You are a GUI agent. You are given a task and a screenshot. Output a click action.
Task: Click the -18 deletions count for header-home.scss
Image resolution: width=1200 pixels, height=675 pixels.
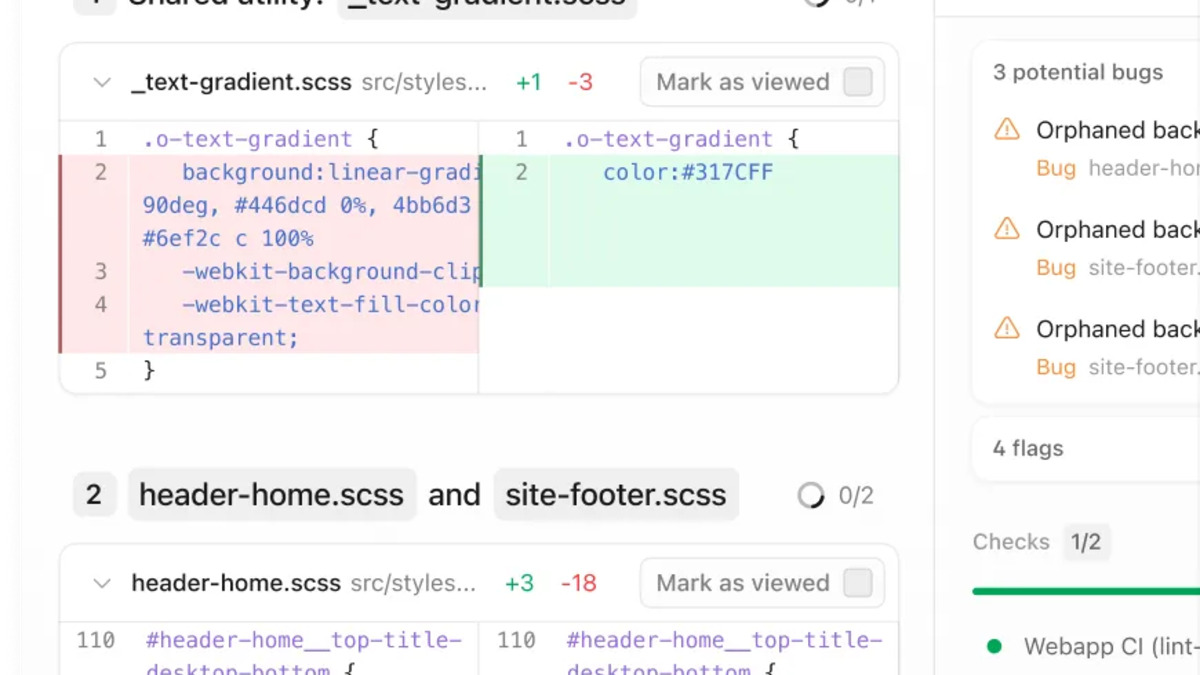(579, 583)
